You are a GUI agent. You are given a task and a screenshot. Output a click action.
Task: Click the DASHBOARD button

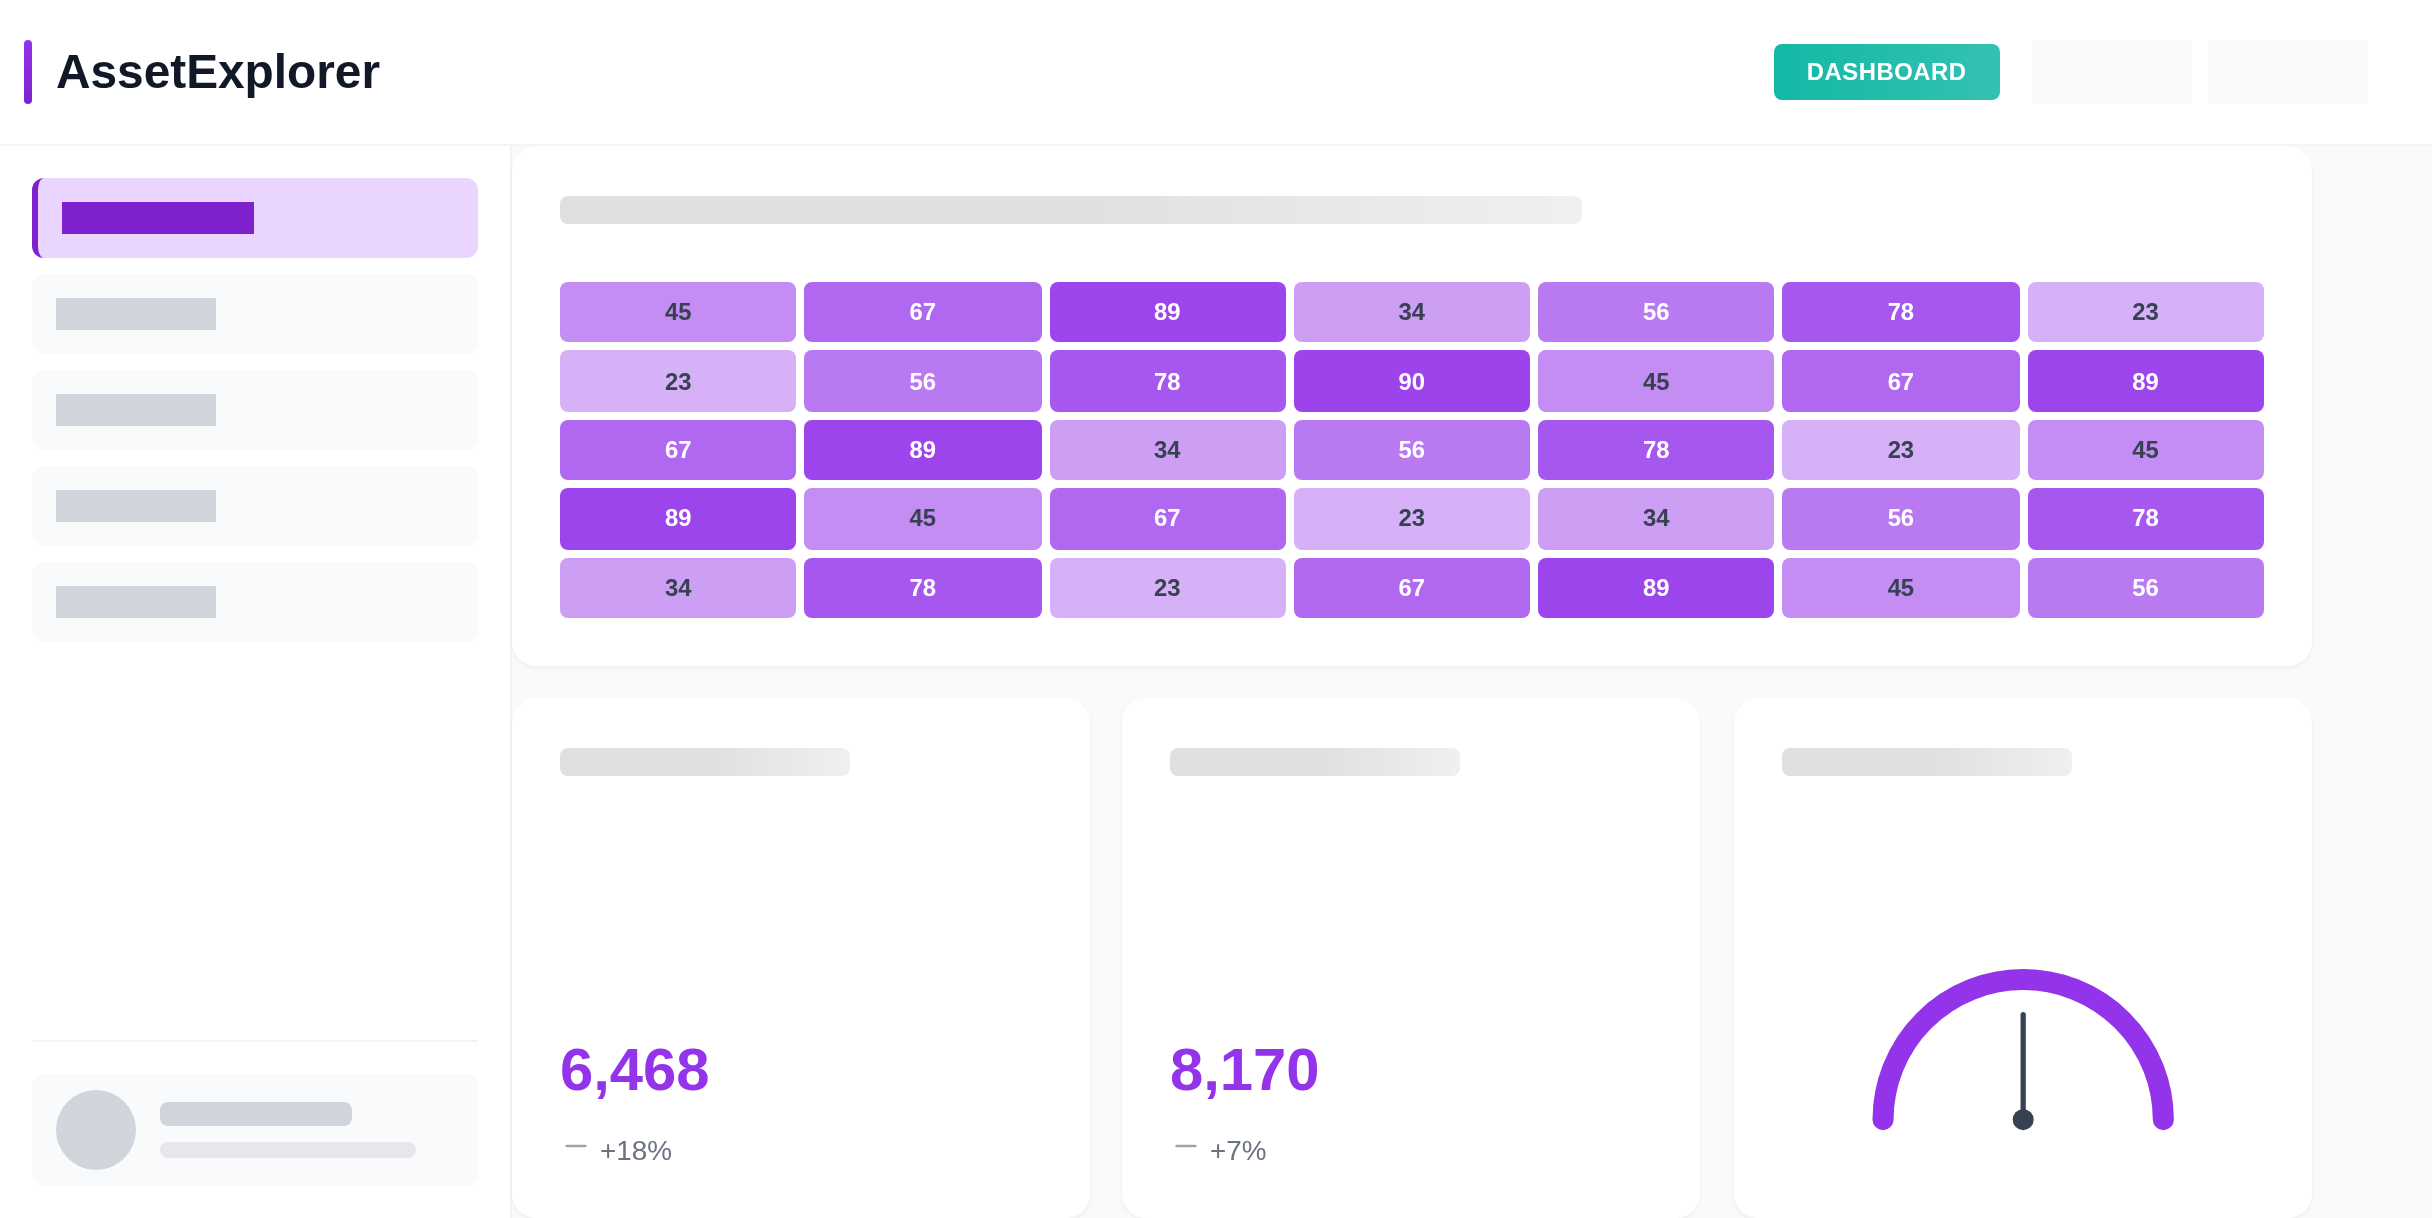coord(1886,72)
